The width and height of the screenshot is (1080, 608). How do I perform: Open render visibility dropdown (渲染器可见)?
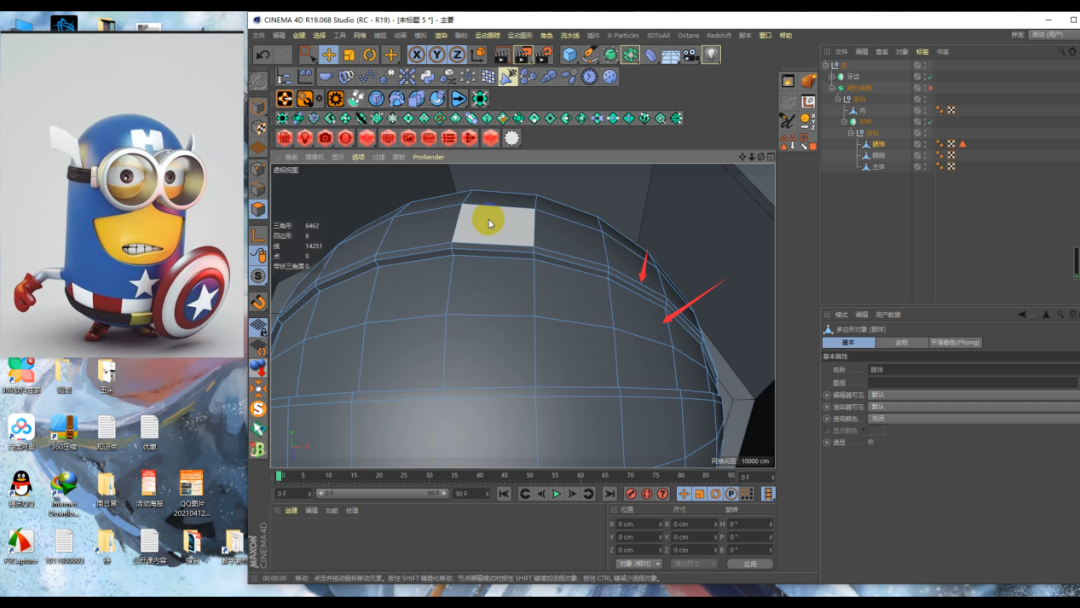tap(973, 407)
